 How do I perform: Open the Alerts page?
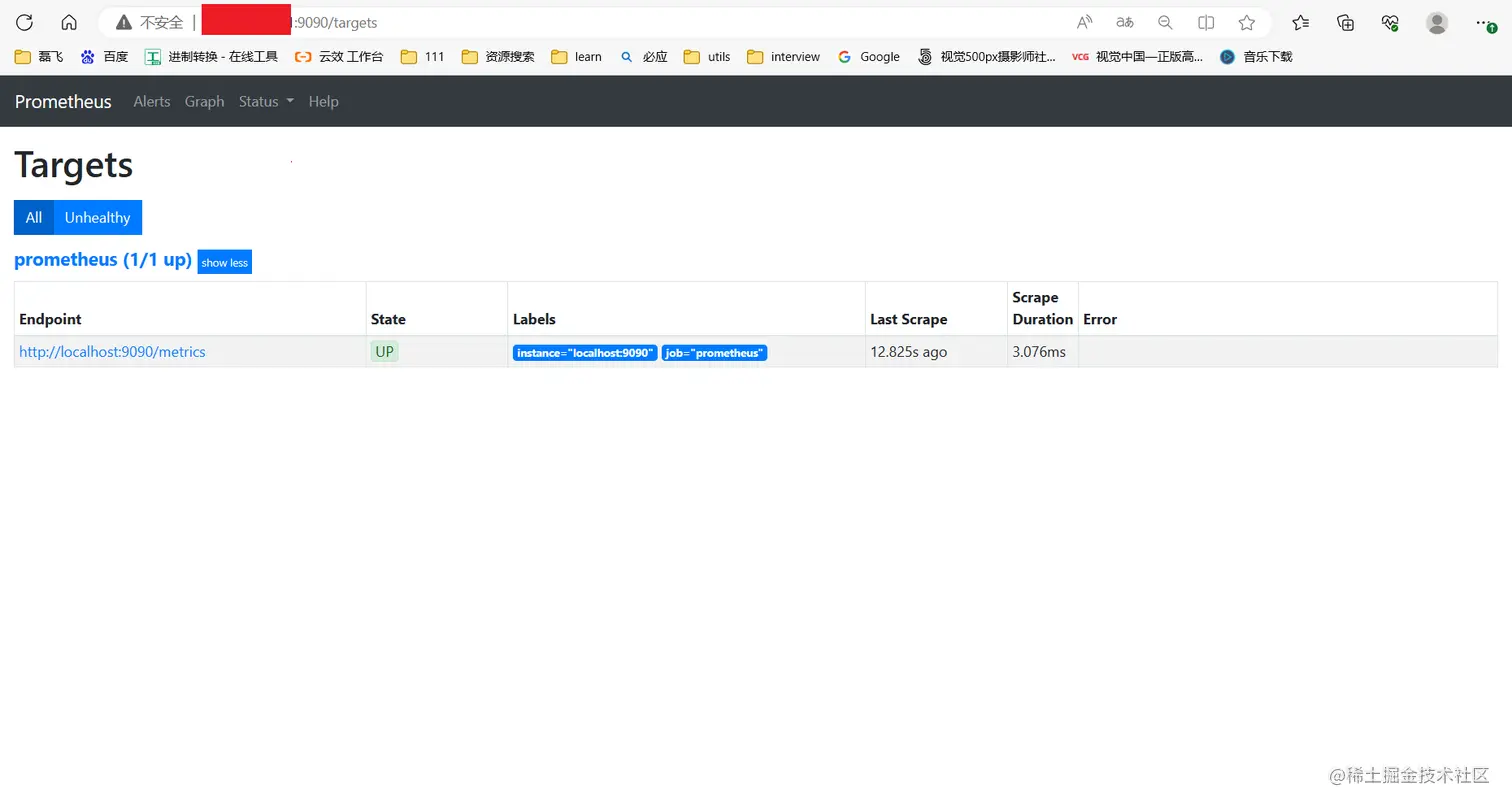[x=152, y=101]
